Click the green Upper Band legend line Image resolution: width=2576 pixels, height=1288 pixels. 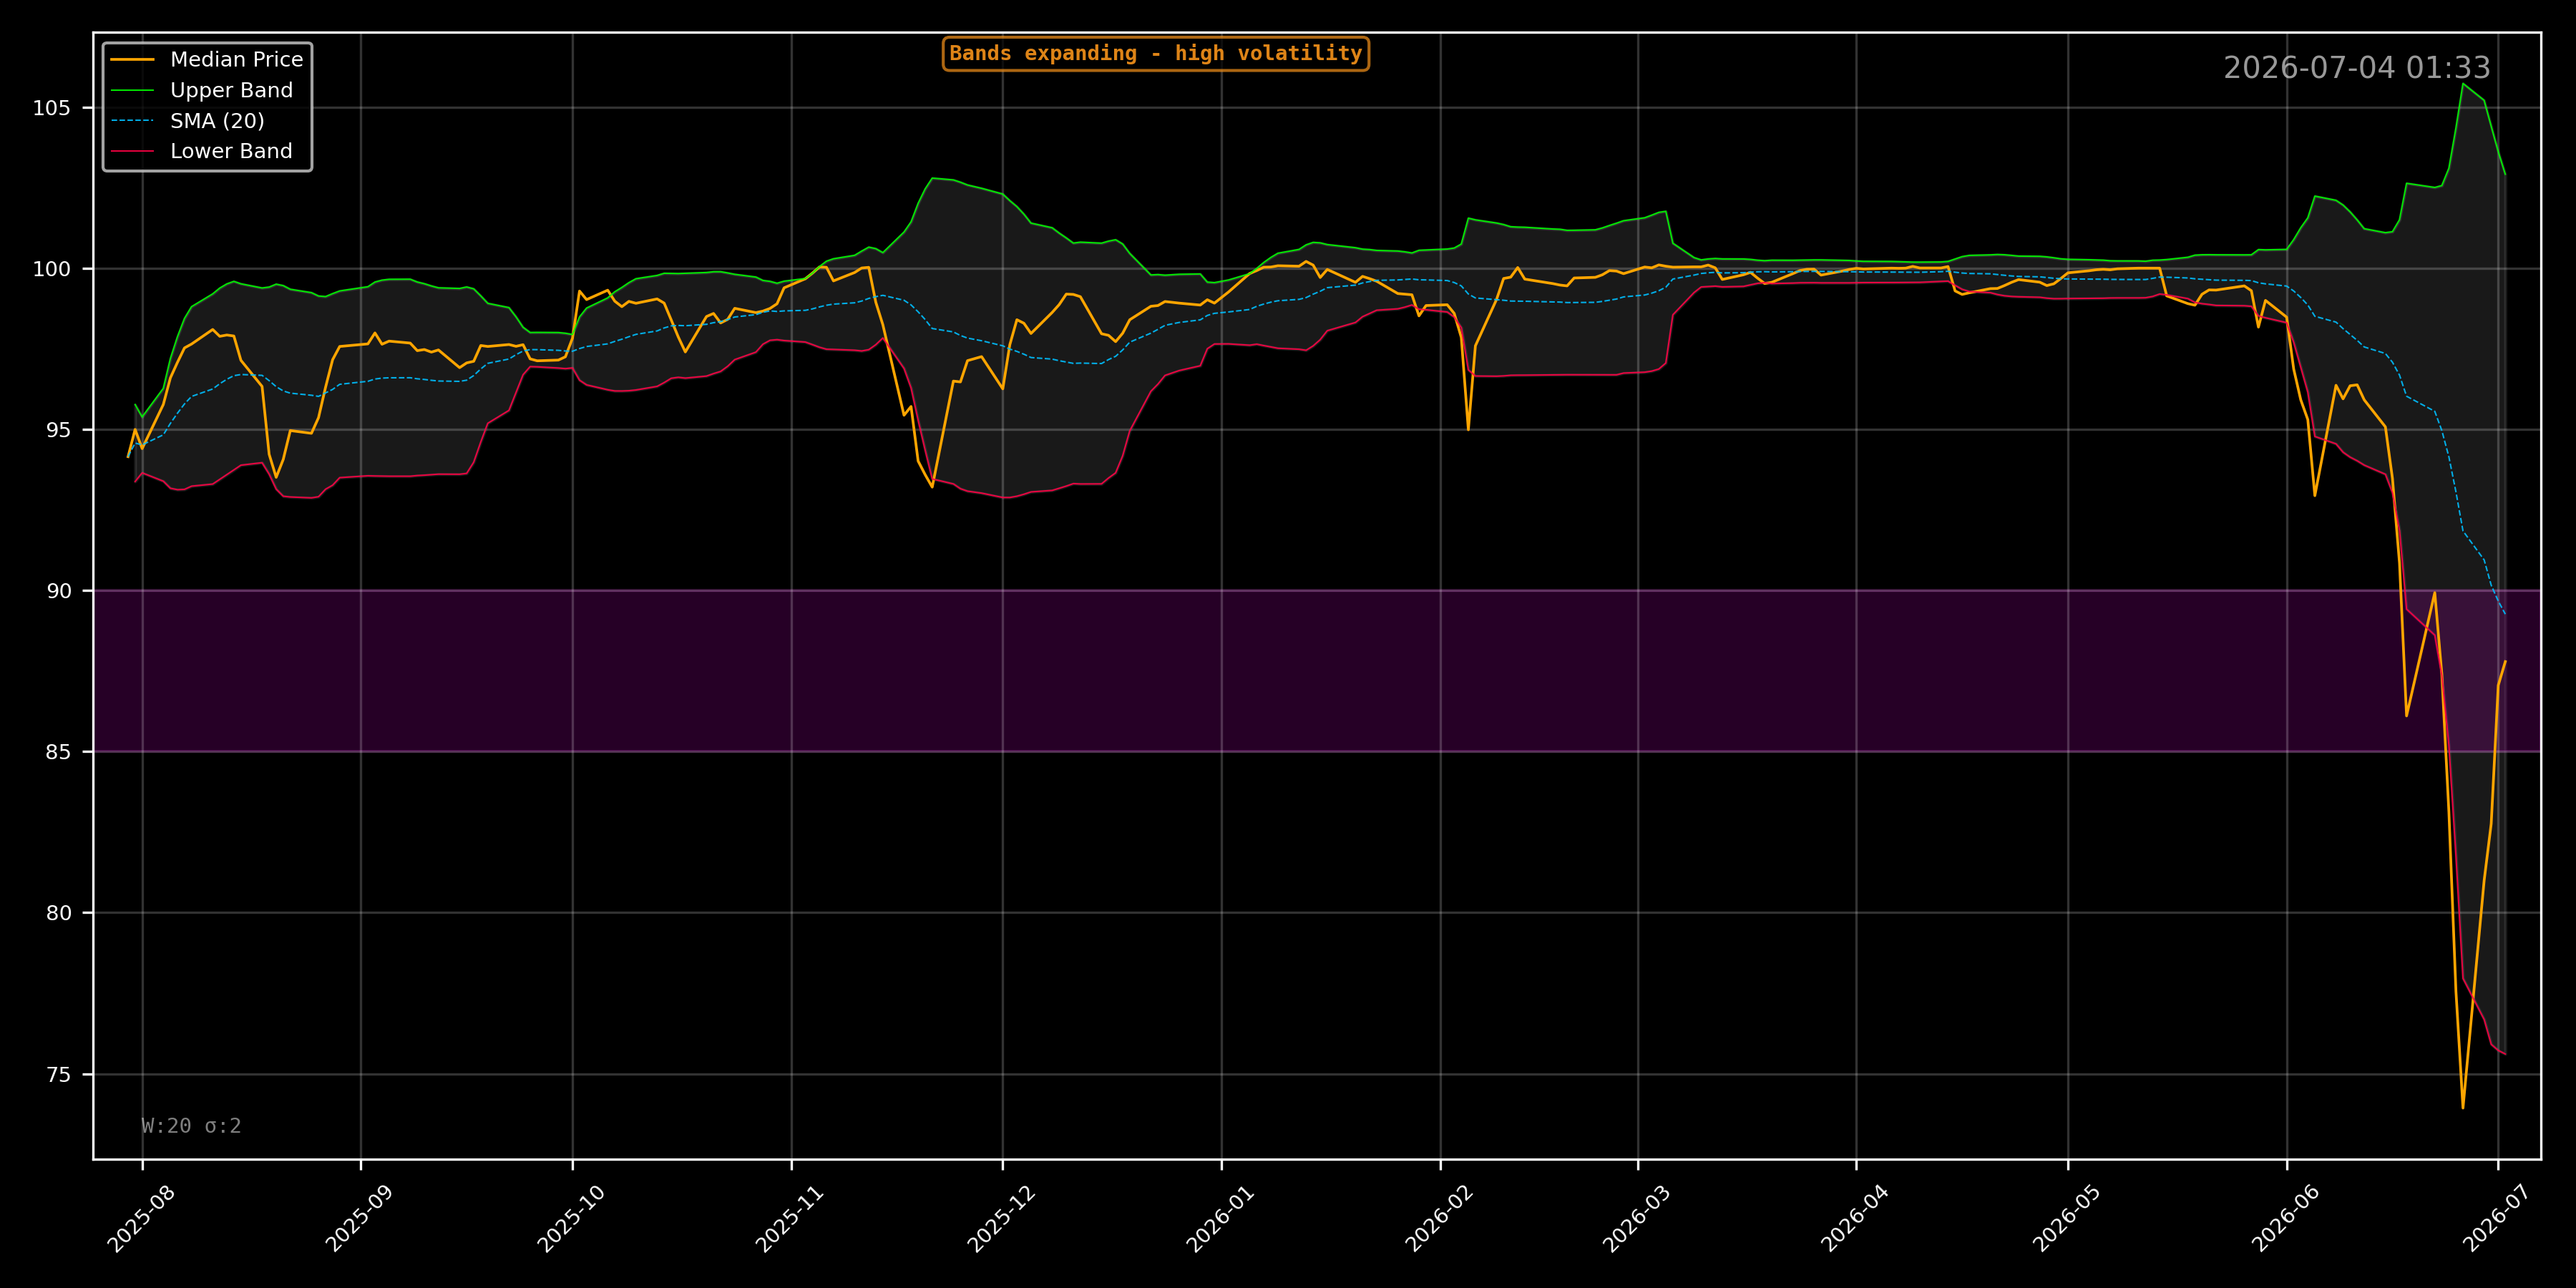pos(132,91)
